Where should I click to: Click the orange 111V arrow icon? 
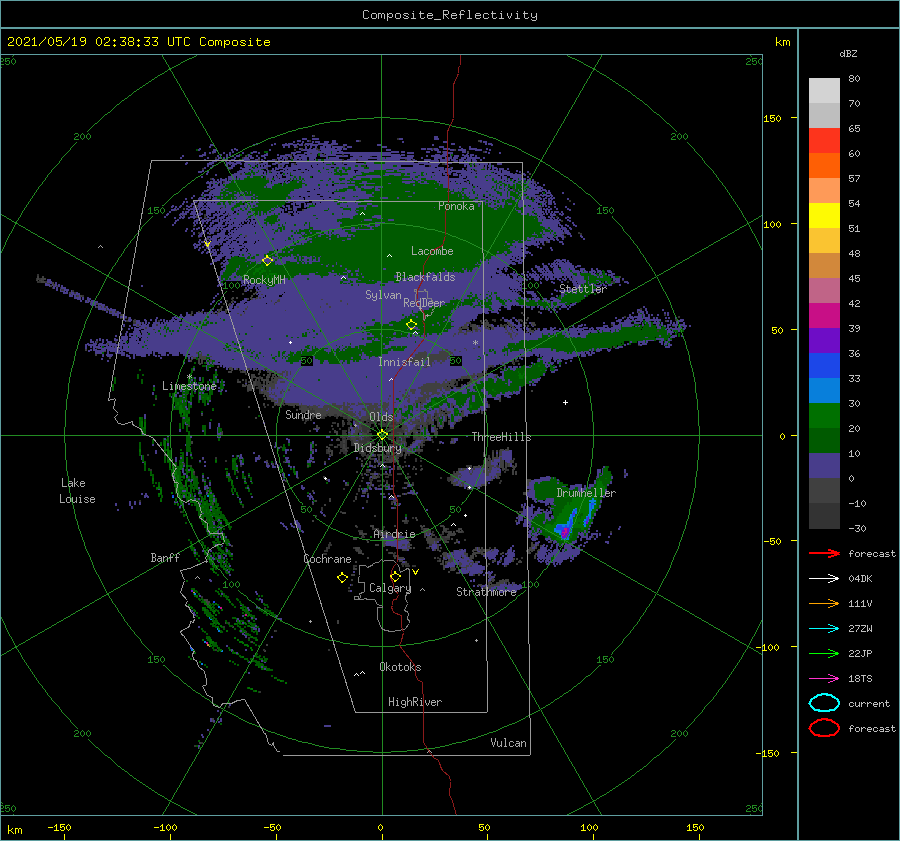[824, 603]
